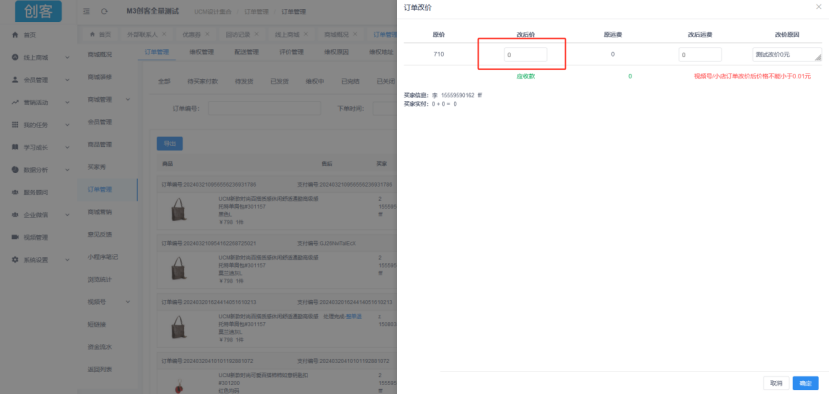The height and width of the screenshot is (394, 829).
Task: Click the icon beside 企业微信
Action: pos(15,215)
